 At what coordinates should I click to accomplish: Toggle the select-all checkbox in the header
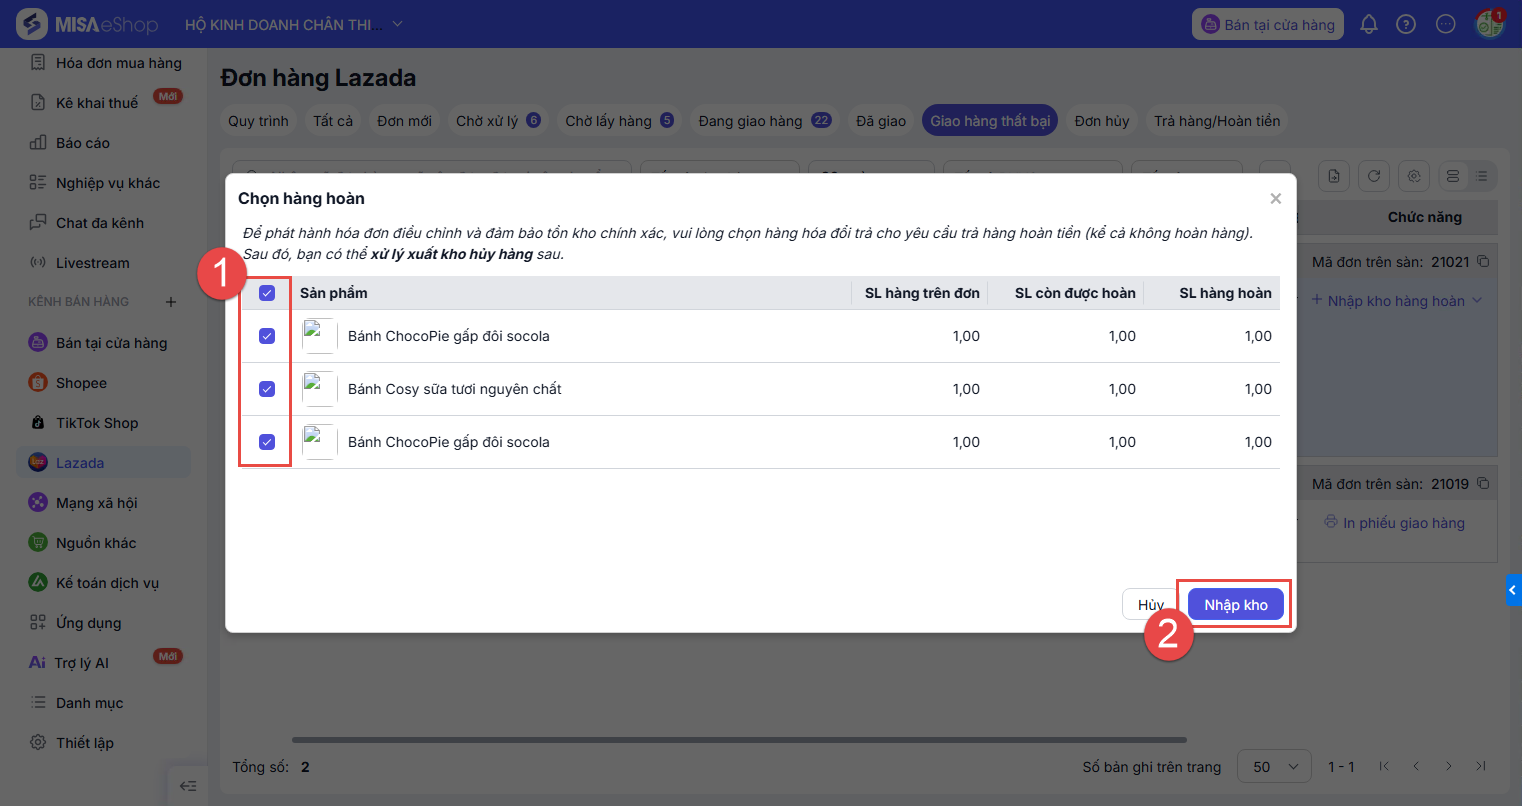[267, 293]
